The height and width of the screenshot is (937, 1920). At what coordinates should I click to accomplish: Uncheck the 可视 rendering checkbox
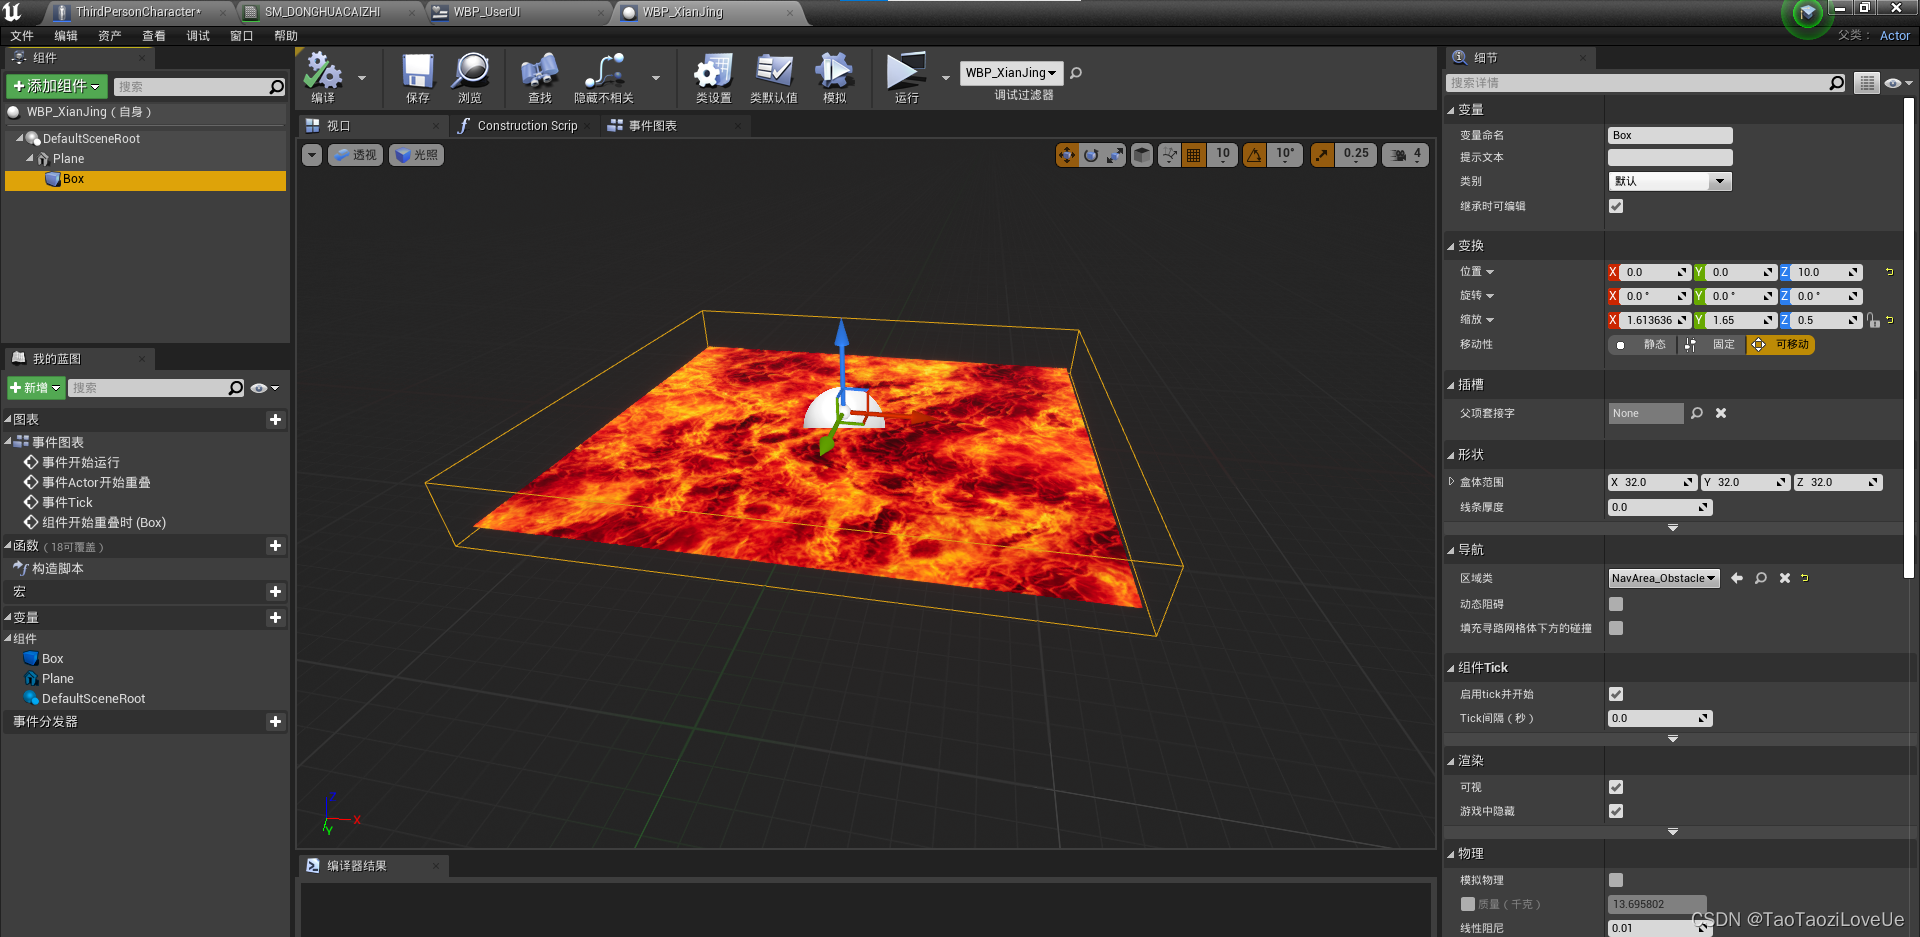tap(1616, 787)
